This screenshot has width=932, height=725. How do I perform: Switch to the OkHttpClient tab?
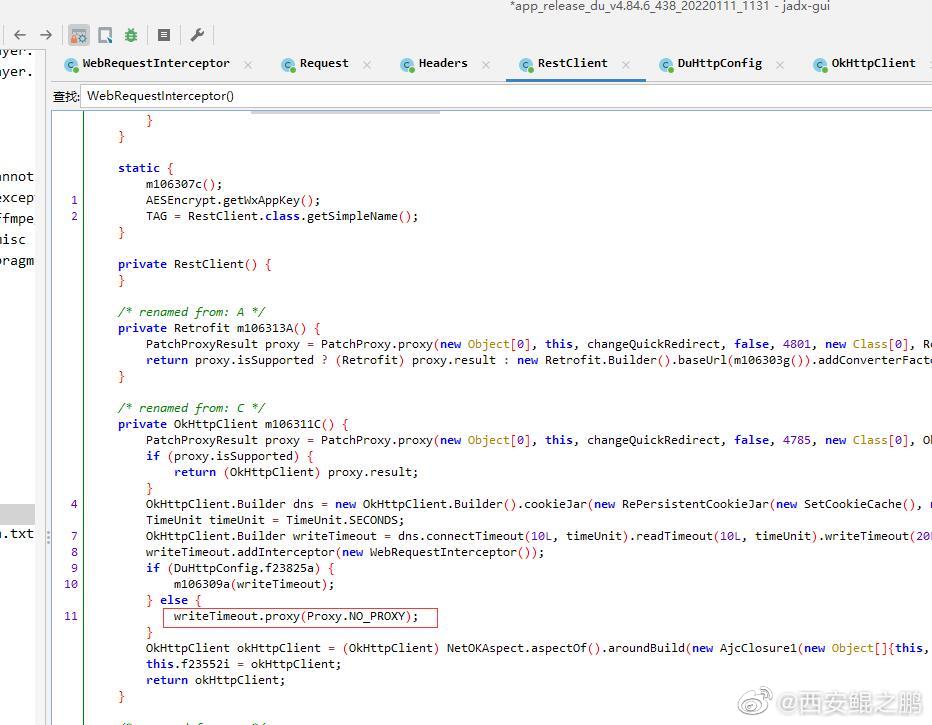pos(873,63)
